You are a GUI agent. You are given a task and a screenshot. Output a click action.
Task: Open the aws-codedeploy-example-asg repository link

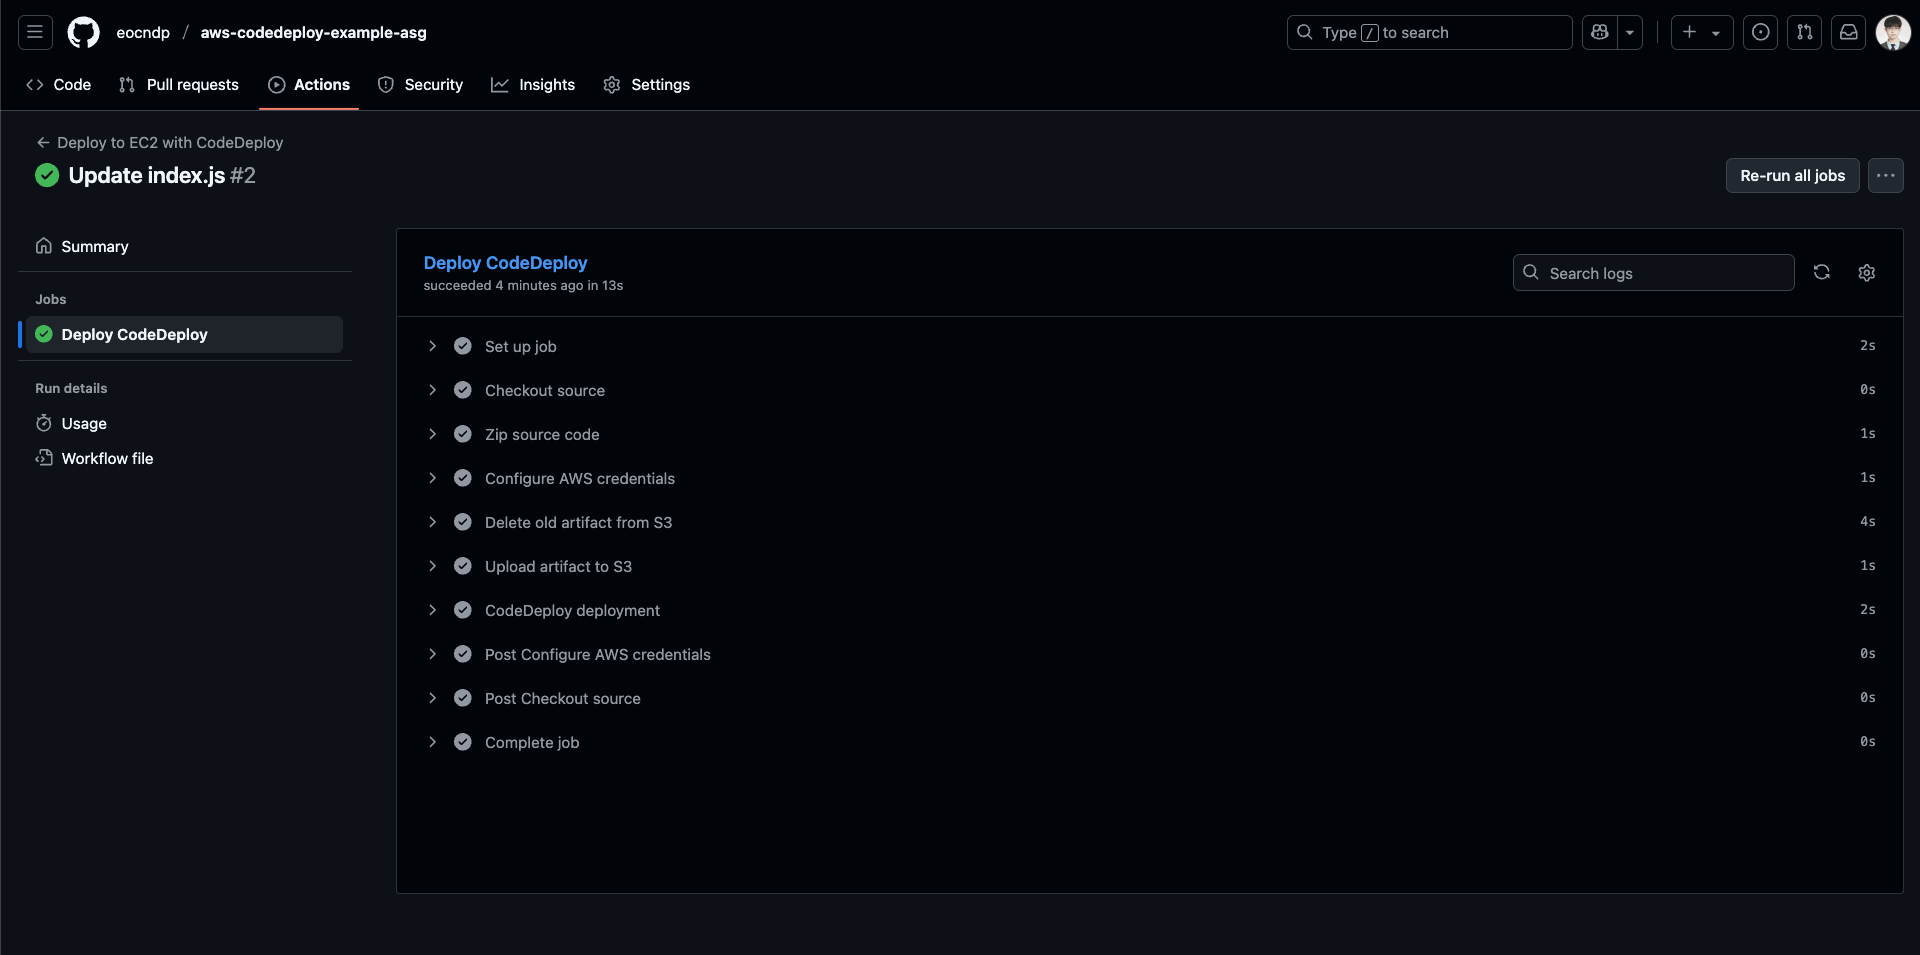pos(313,32)
